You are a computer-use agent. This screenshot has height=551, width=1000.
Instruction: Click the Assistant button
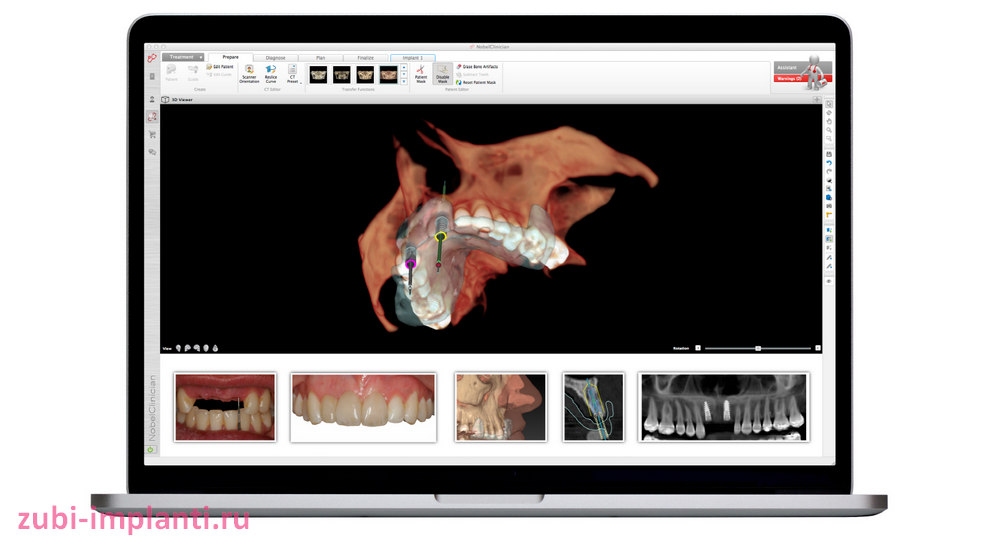point(788,68)
